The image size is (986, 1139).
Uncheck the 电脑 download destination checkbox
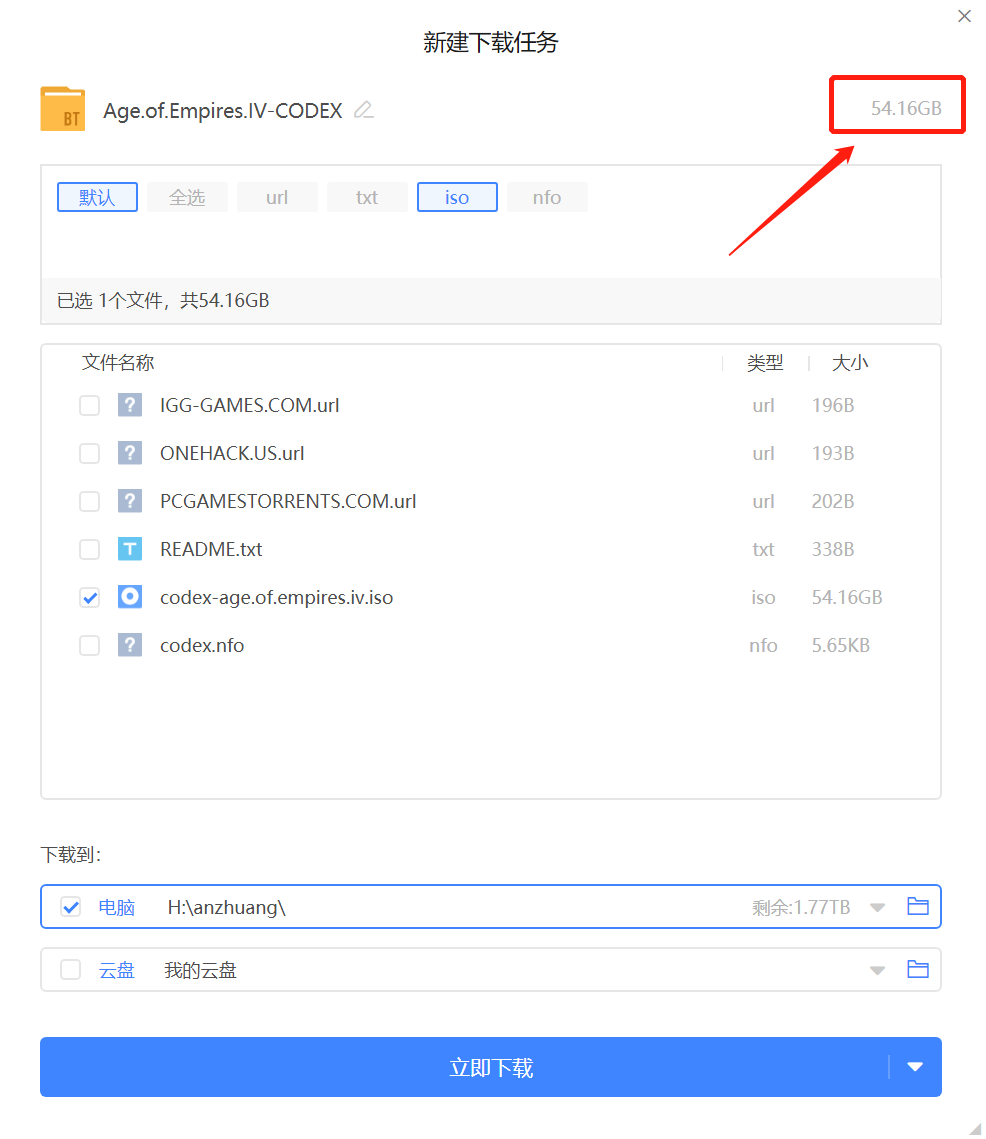point(70,907)
